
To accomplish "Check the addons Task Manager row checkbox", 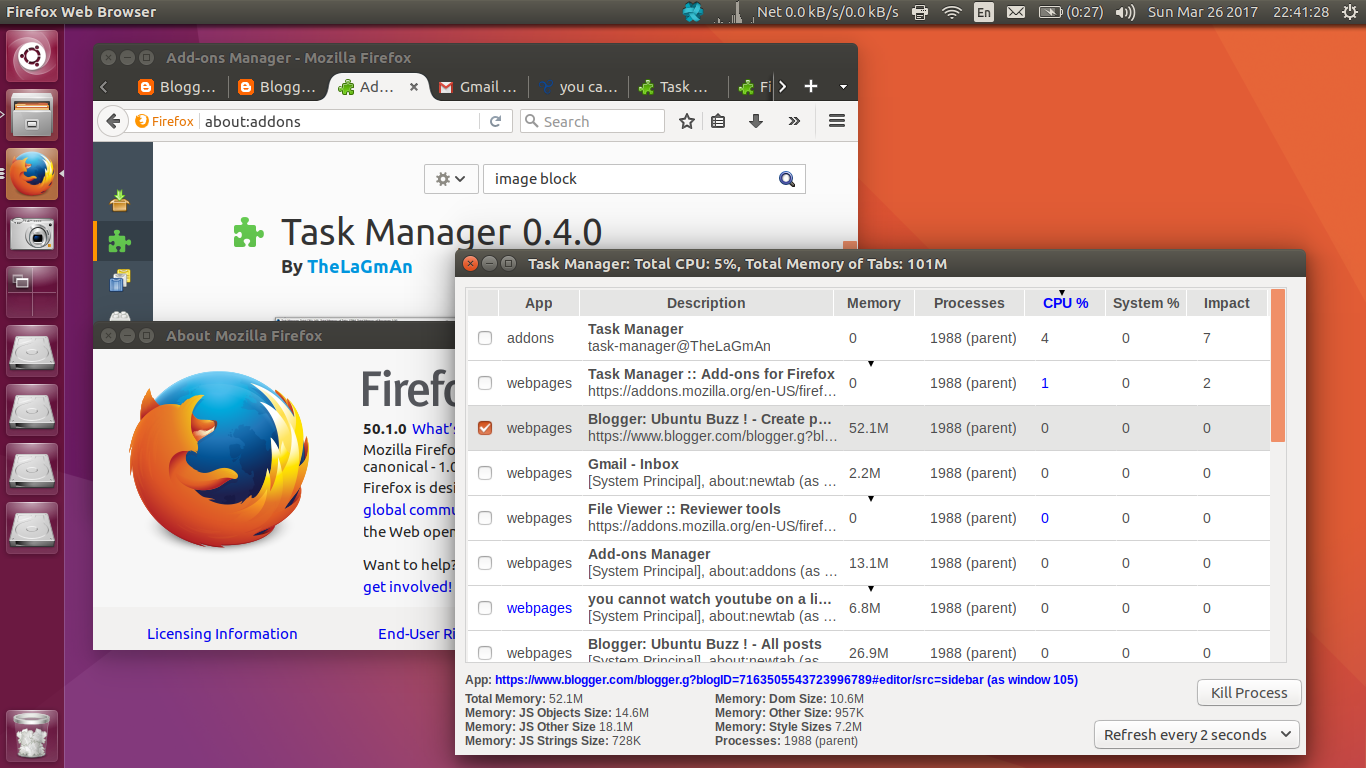I will [x=485, y=338].
